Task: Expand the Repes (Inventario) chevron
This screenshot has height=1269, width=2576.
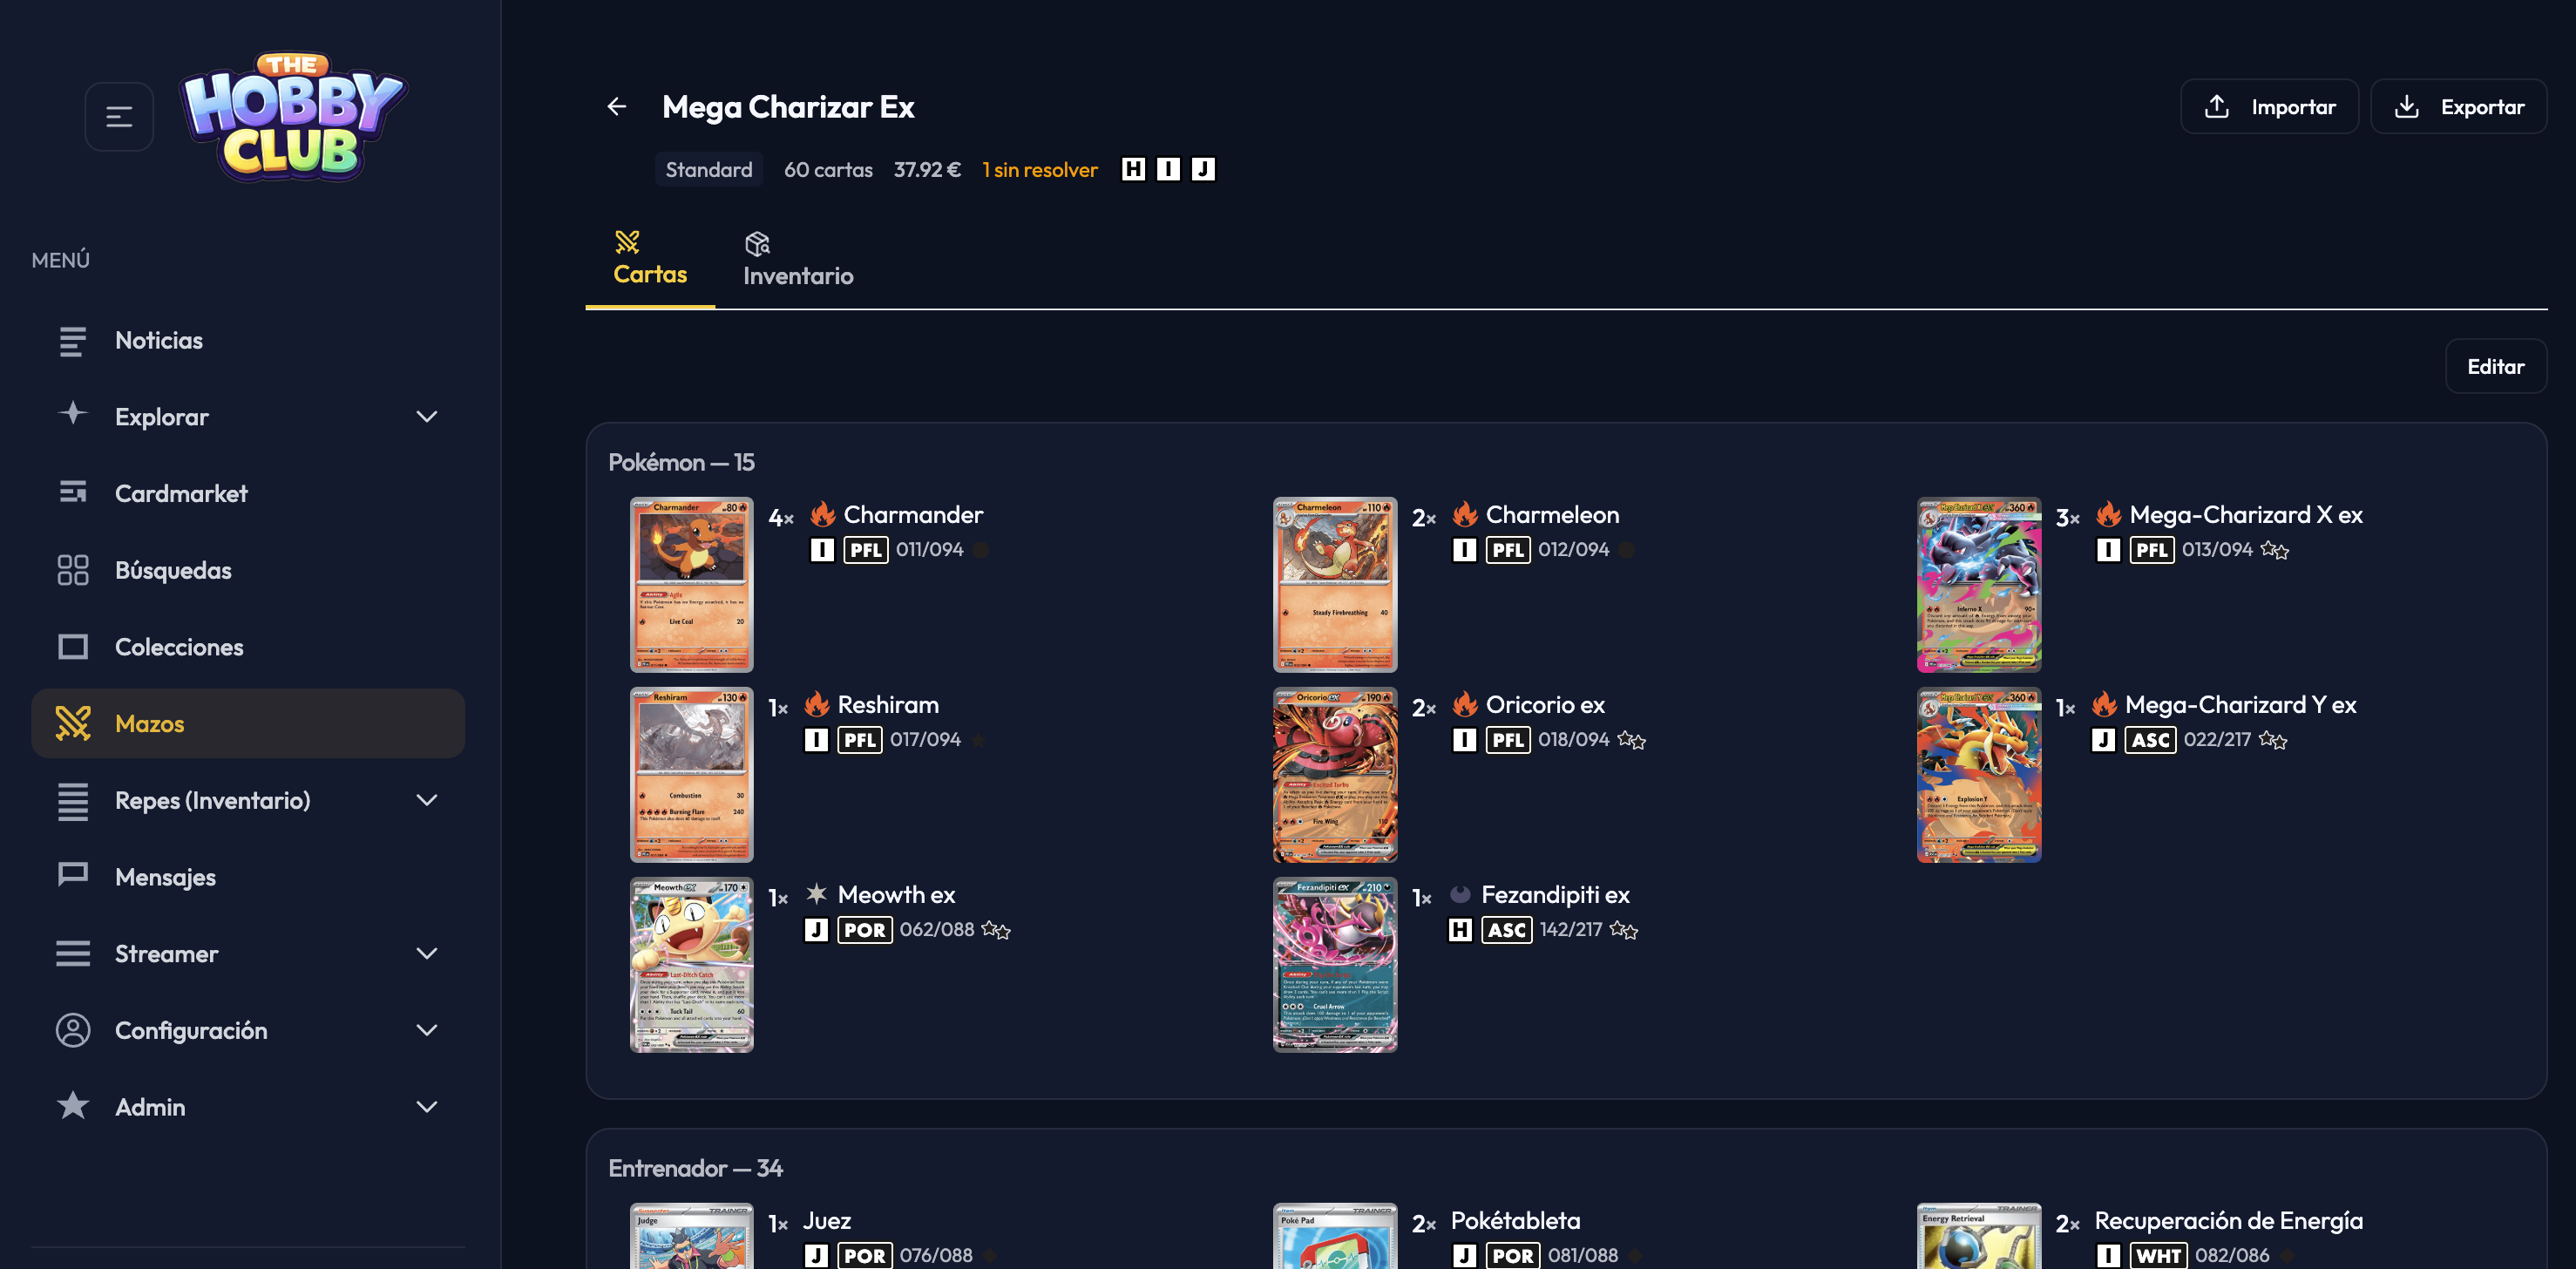Action: (427, 800)
